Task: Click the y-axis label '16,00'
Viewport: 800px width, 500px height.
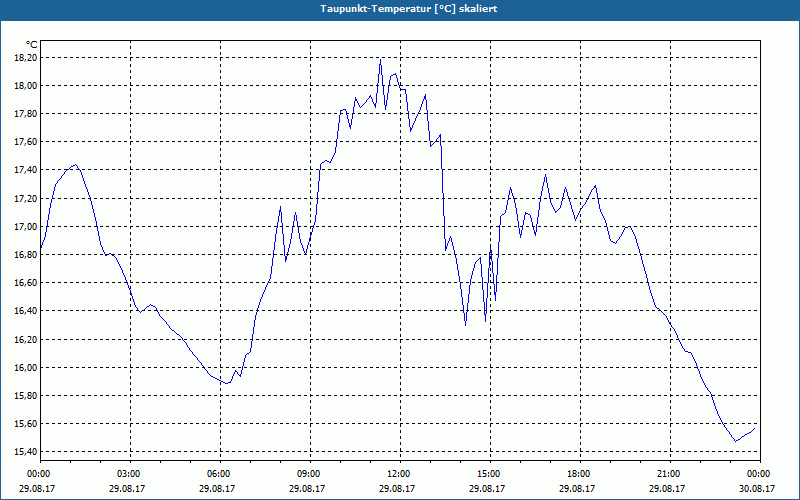Action: (x=25, y=367)
